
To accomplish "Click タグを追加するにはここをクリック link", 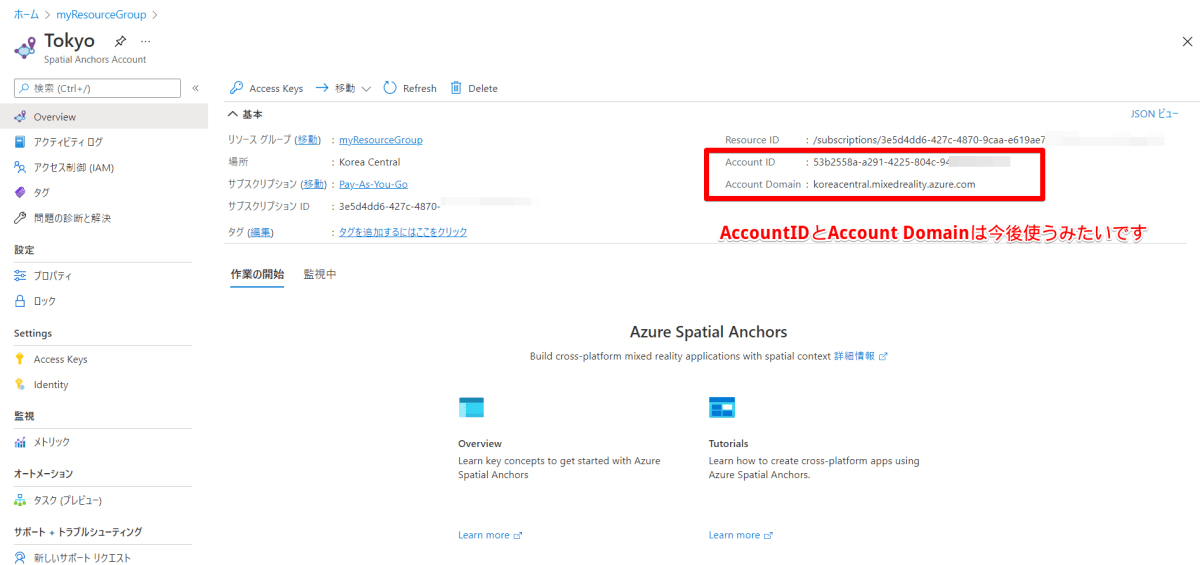I will pyautogui.click(x=403, y=232).
